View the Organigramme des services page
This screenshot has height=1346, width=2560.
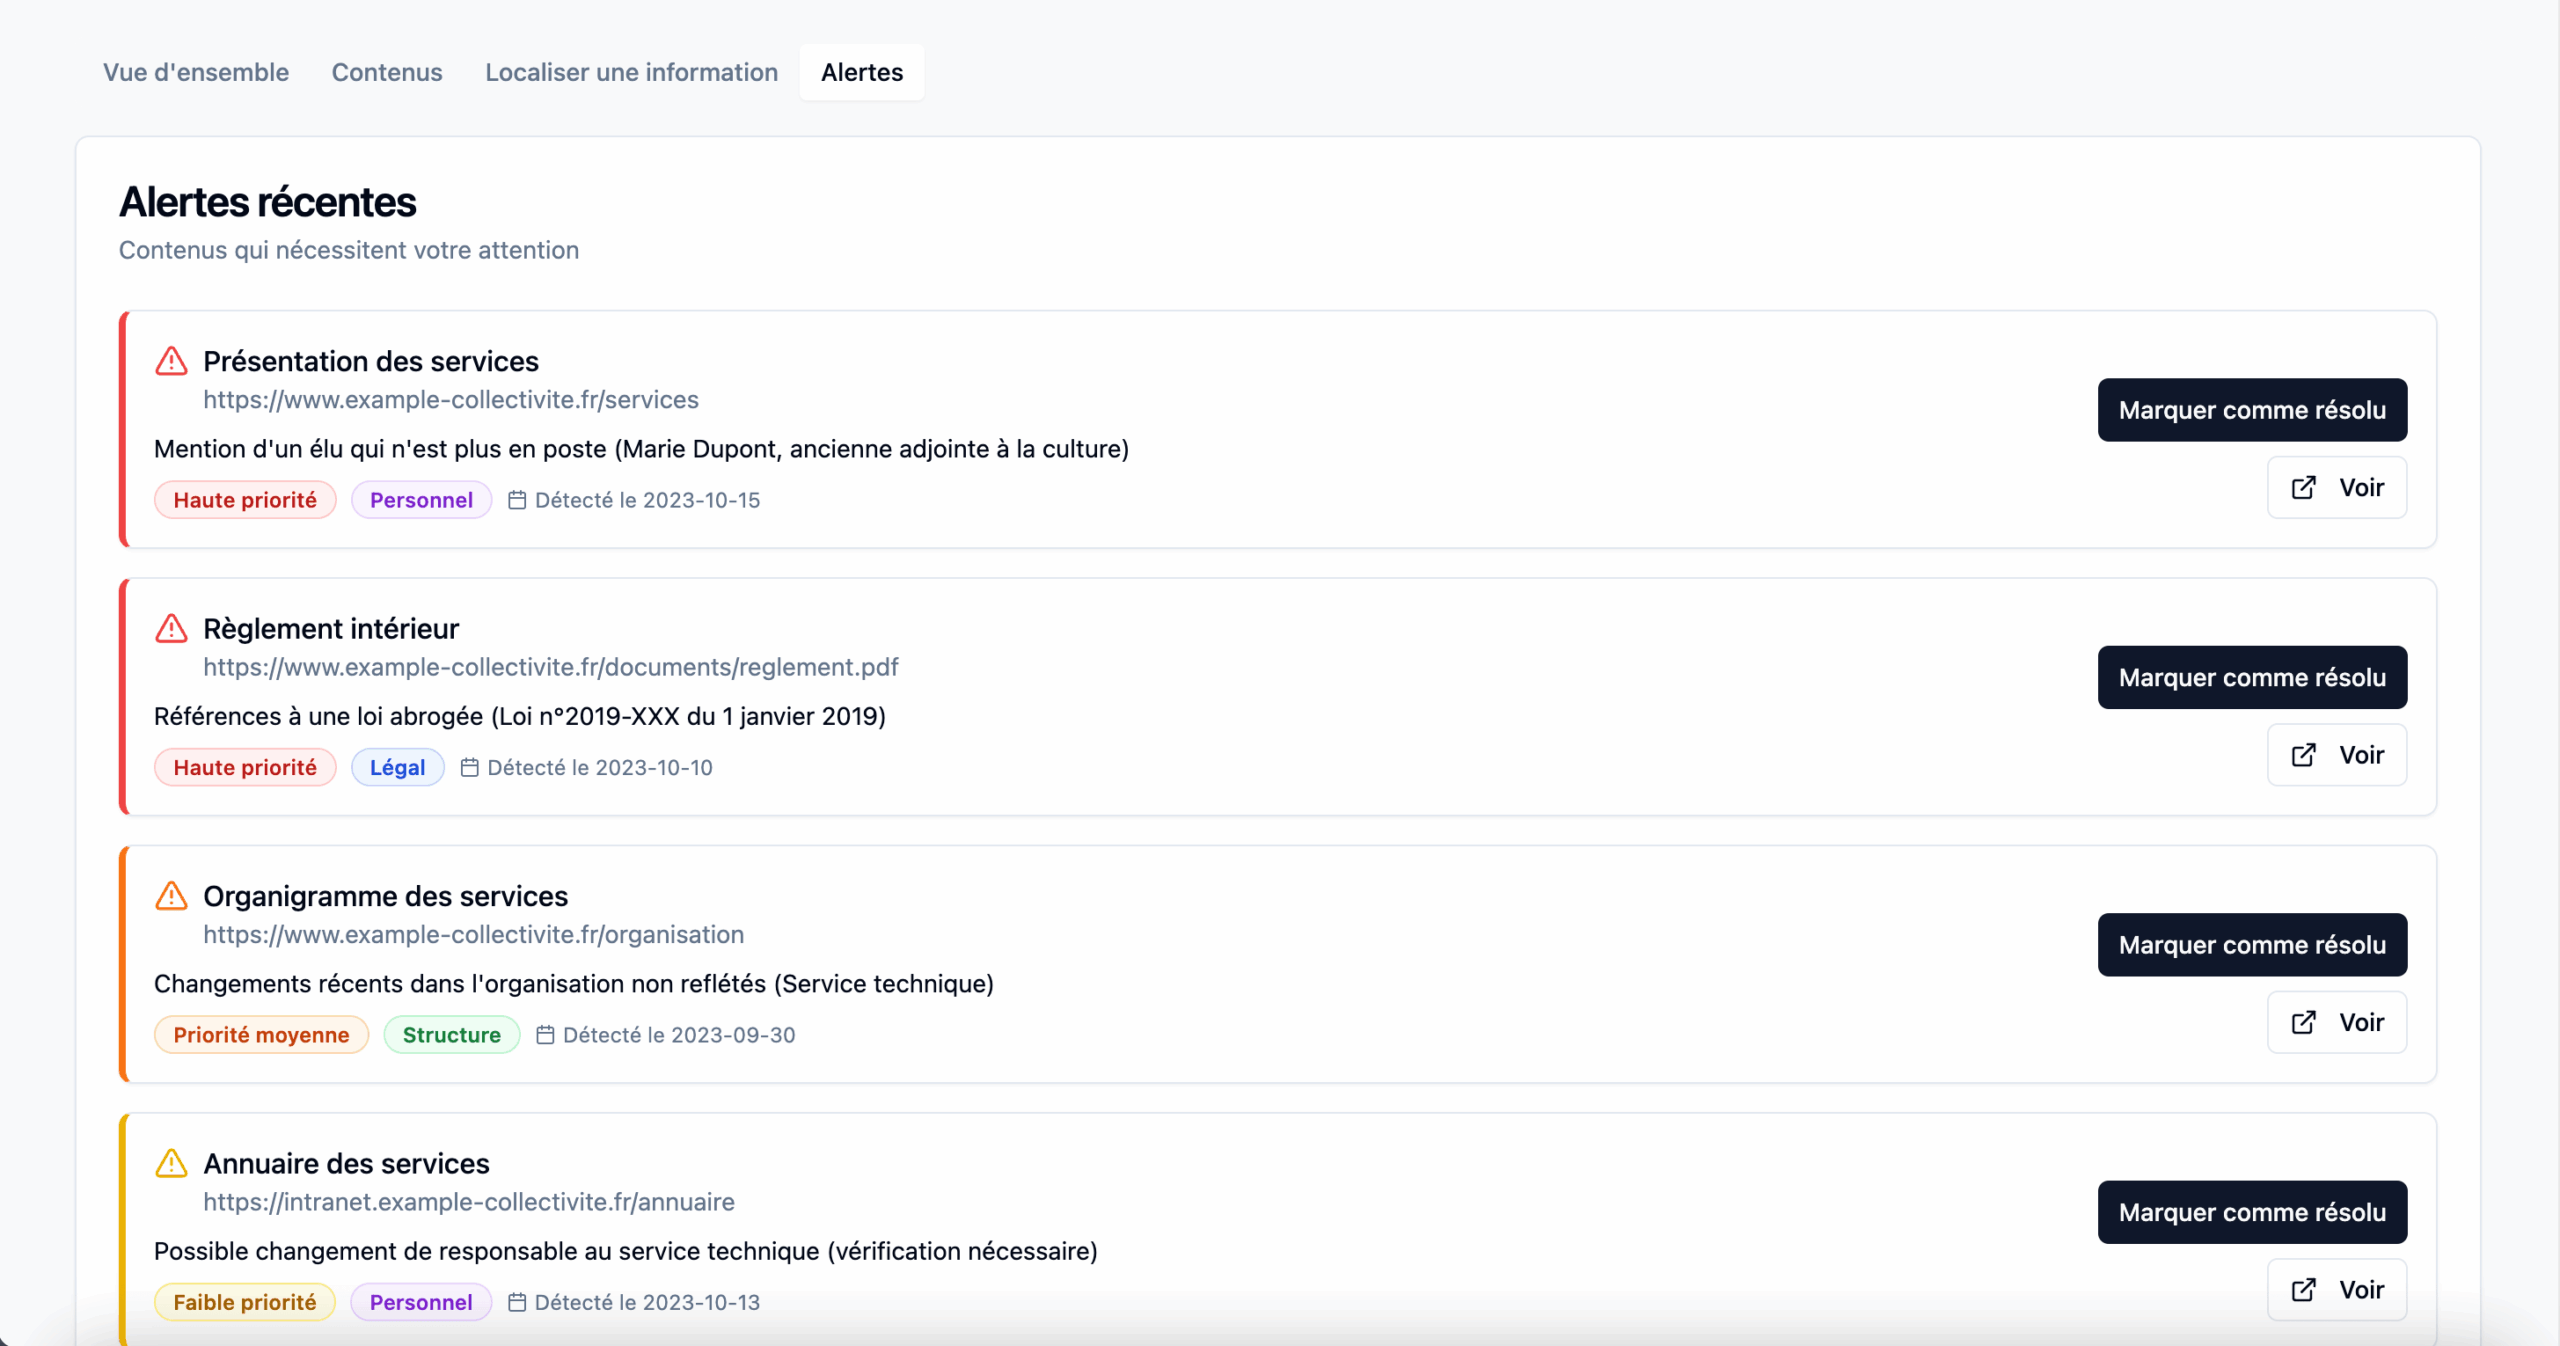click(x=2337, y=1022)
